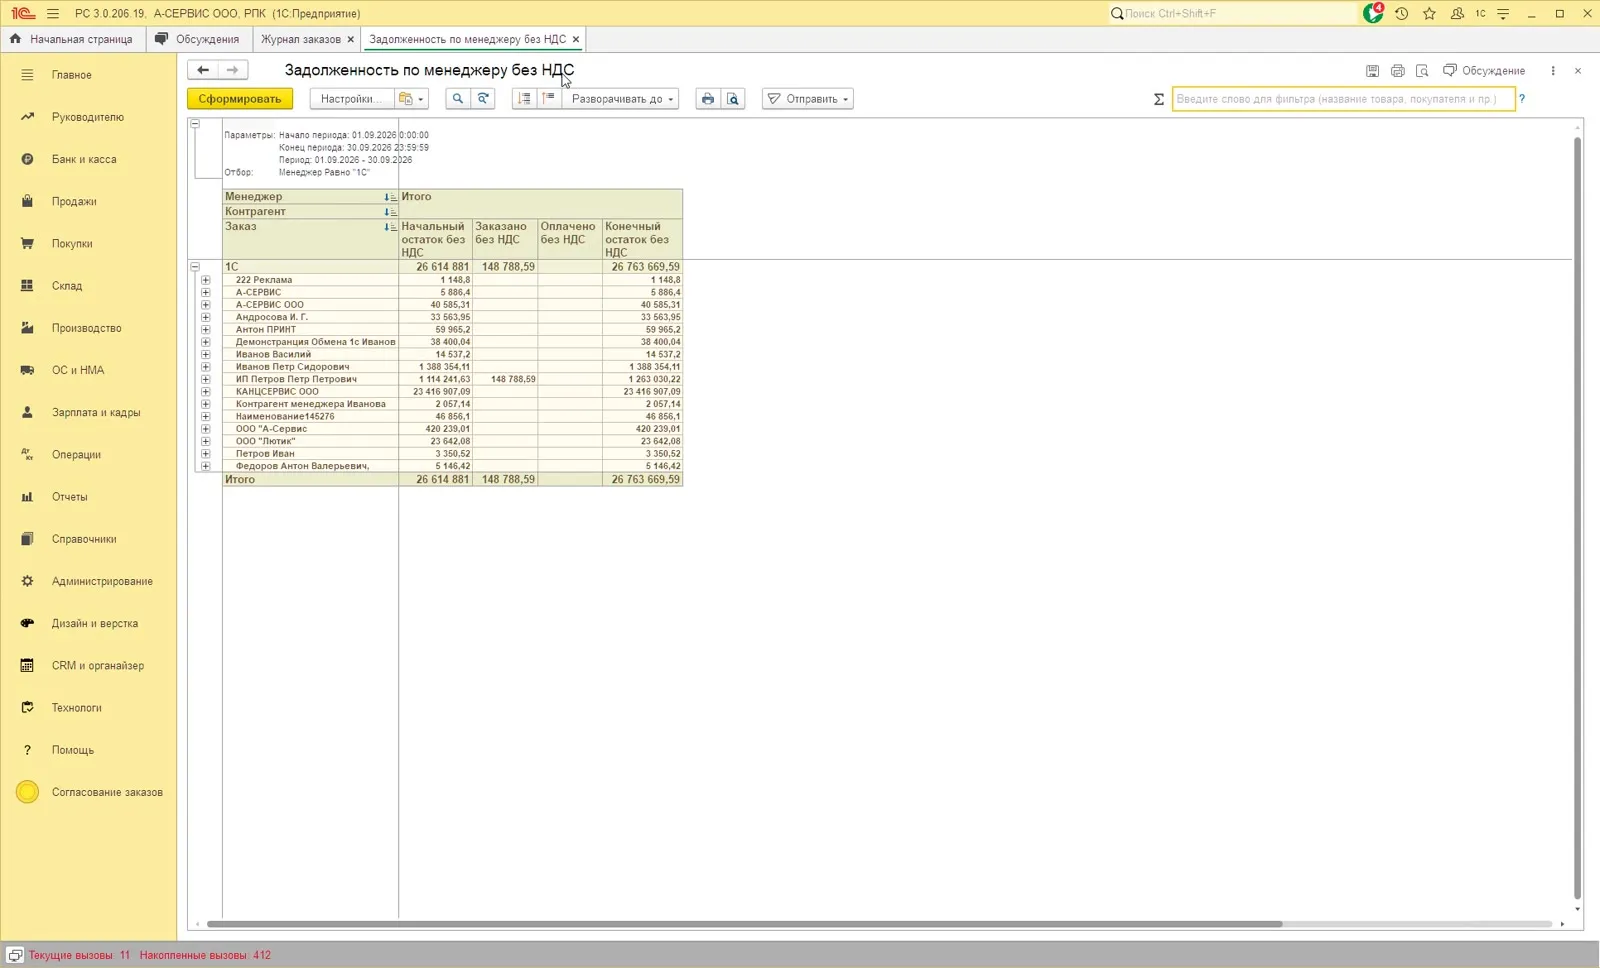Click the global search field Поиск
Viewport: 1600px width, 968px height.
pos(1232,13)
